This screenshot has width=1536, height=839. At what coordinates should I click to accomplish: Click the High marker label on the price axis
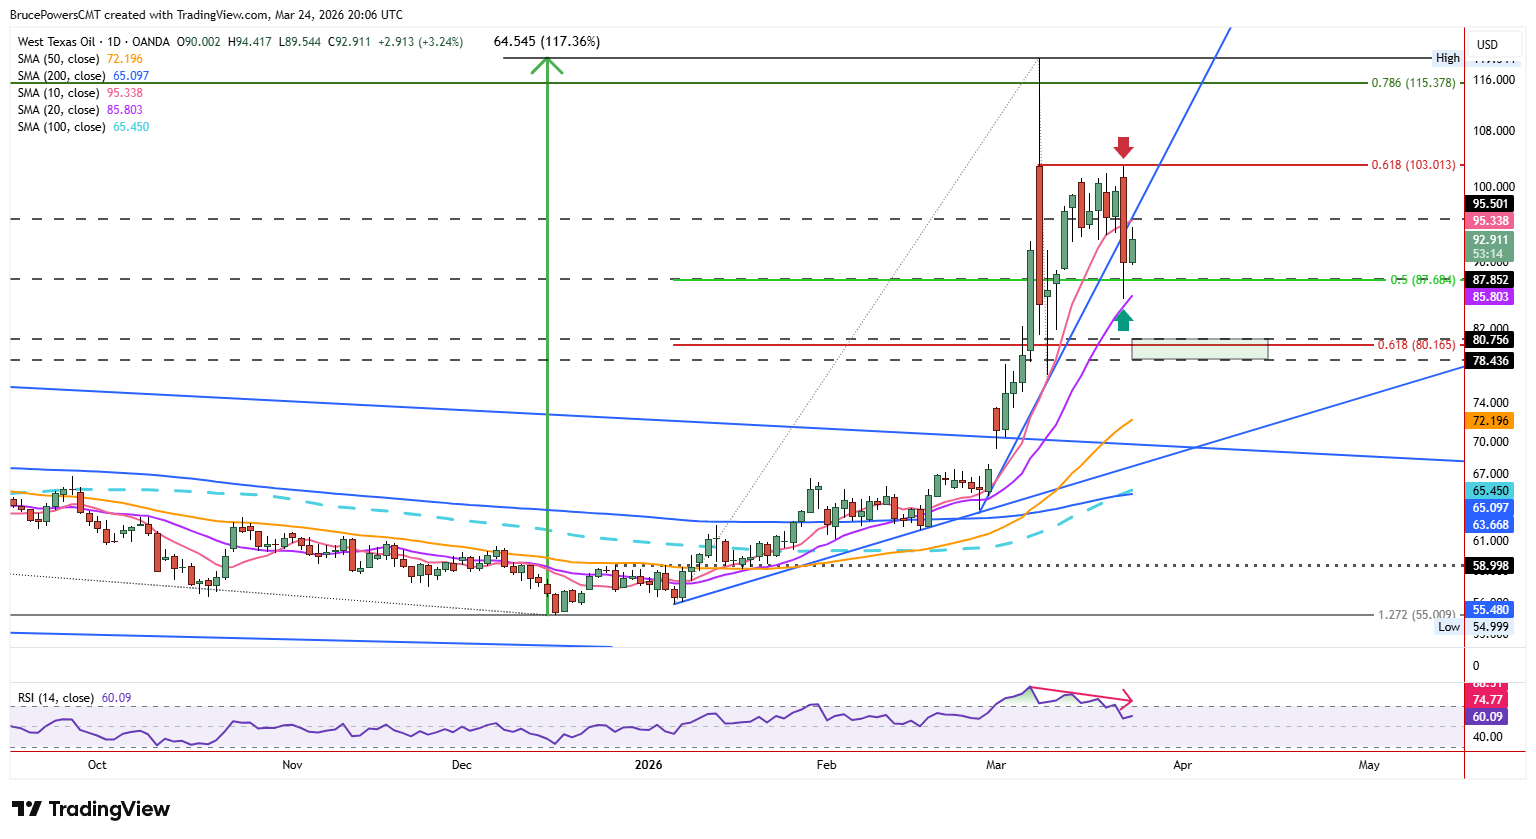pos(1448,58)
